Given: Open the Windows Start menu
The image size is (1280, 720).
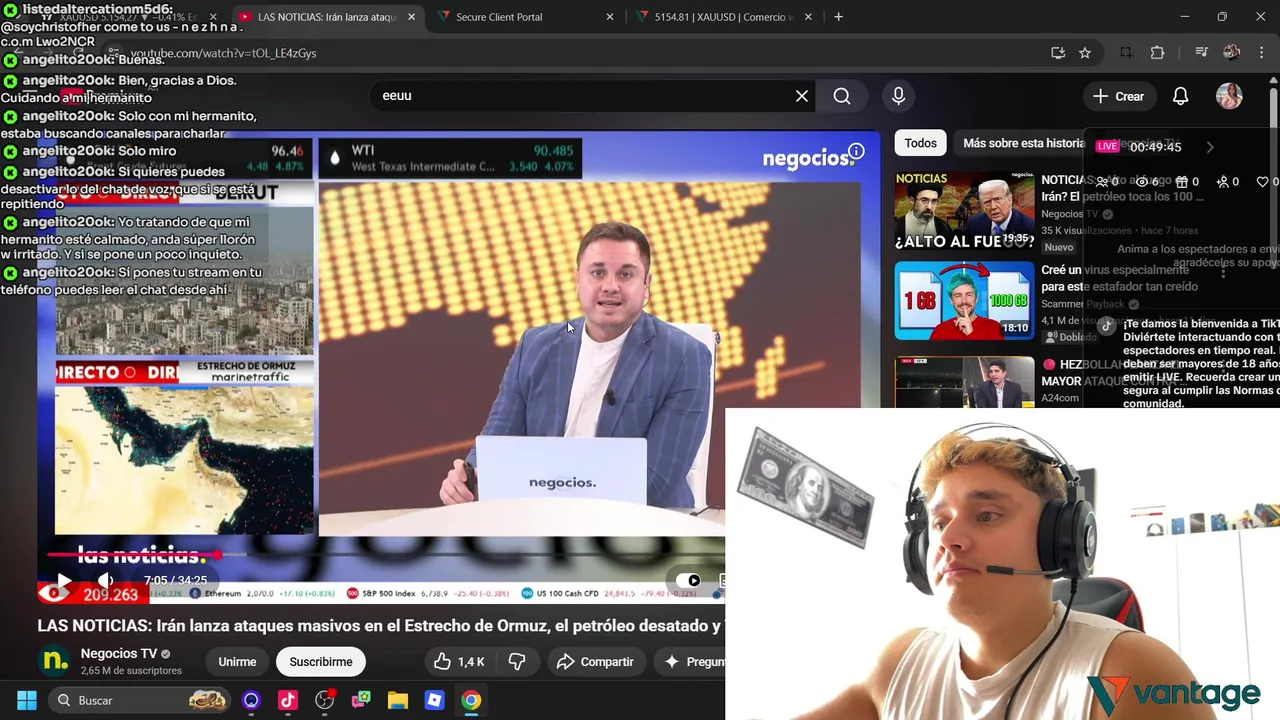Looking at the screenshot, I should tap(27, 700).
